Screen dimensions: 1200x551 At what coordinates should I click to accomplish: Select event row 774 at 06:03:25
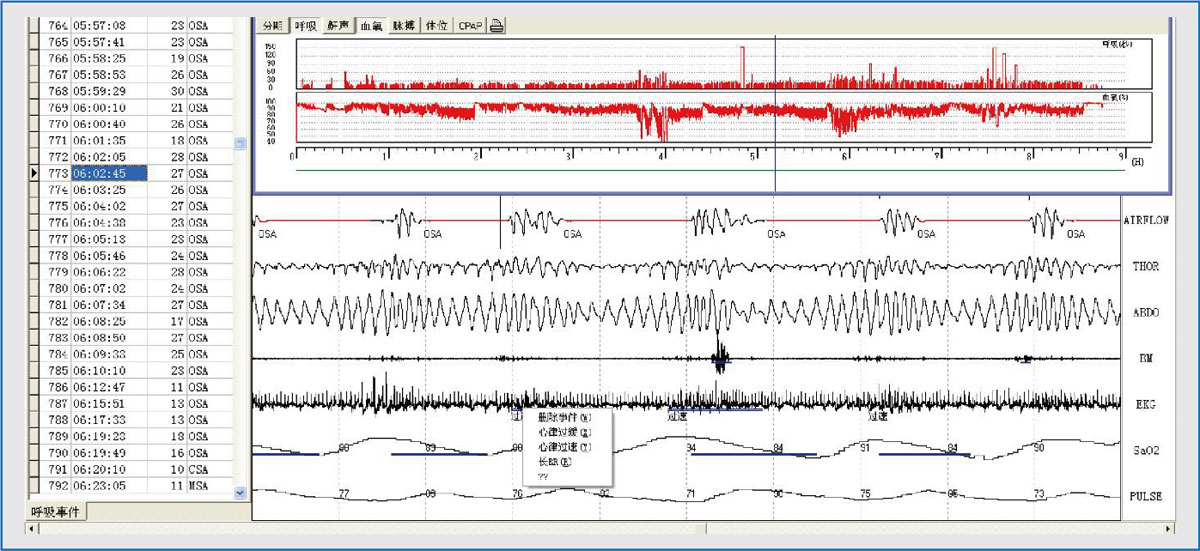[x=130, y=190]
